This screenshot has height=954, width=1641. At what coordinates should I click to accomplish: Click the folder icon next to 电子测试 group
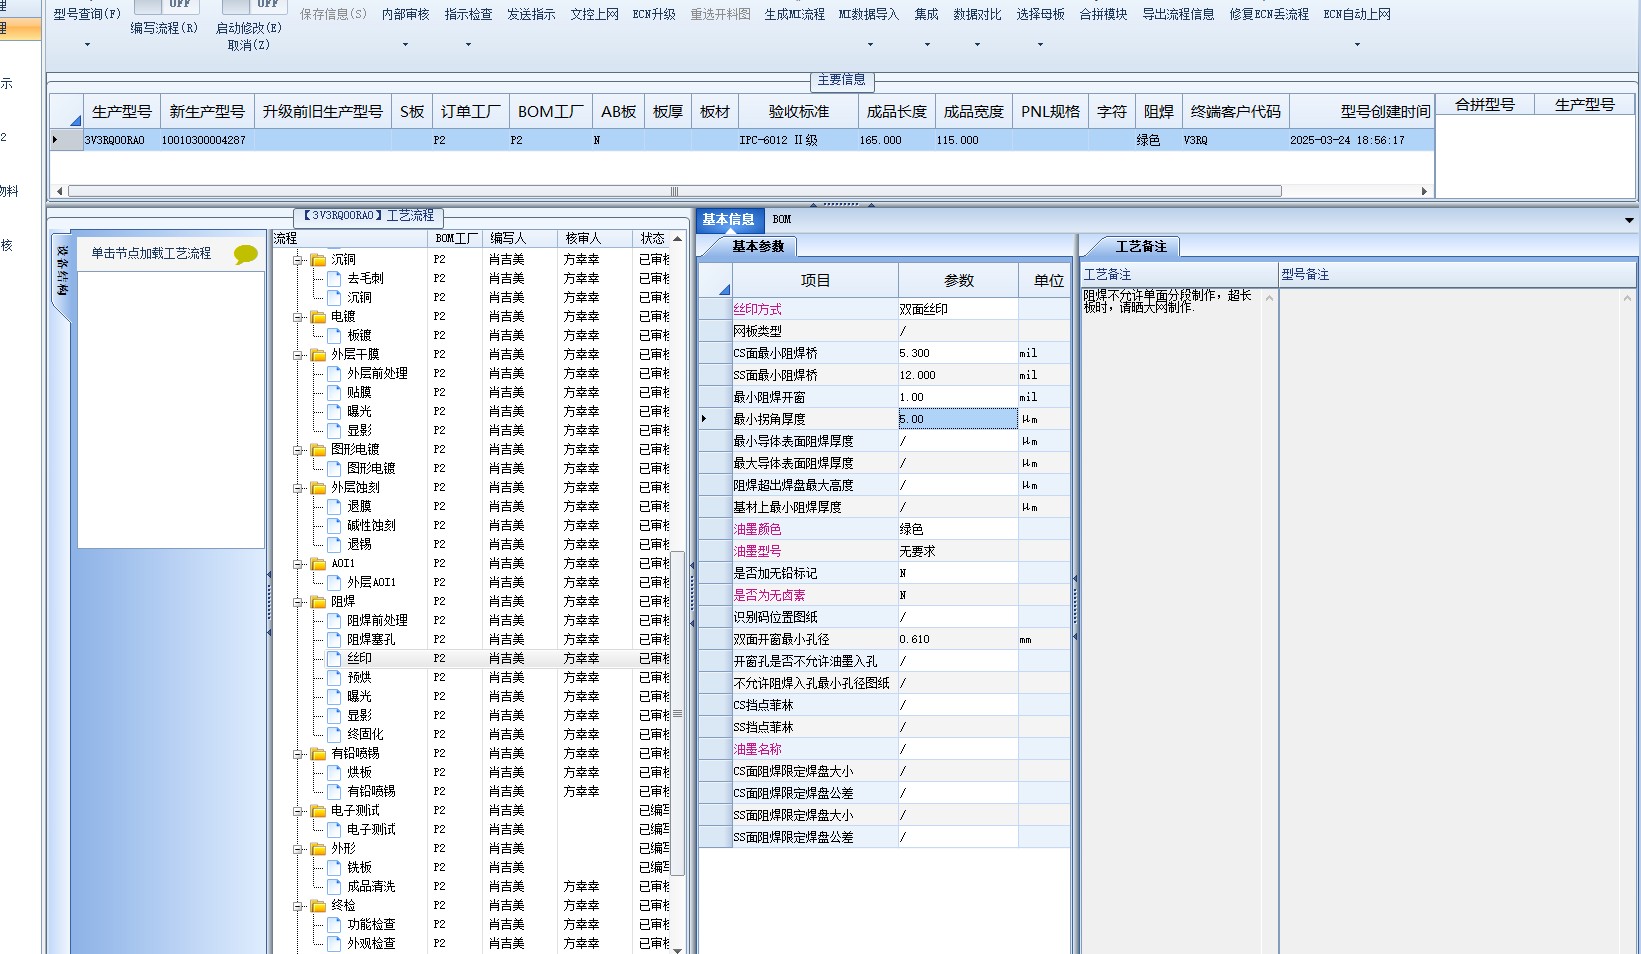(x=318, y=811)
